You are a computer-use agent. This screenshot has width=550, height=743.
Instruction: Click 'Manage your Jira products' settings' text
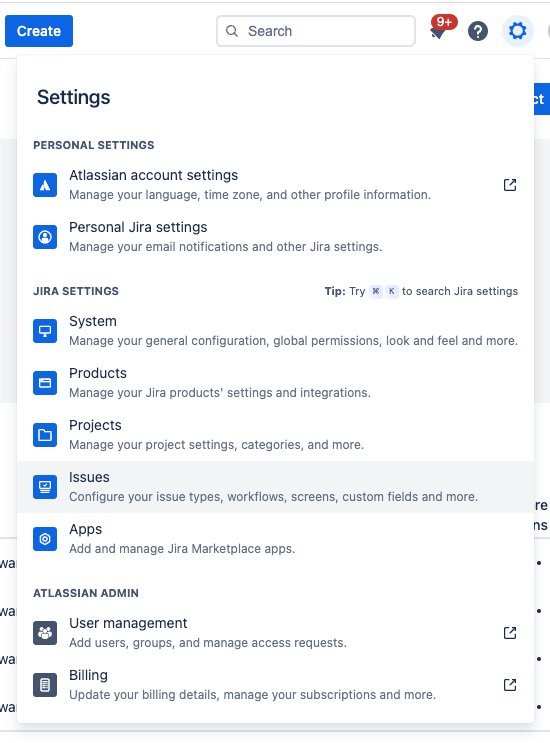(x=220, y=393)
